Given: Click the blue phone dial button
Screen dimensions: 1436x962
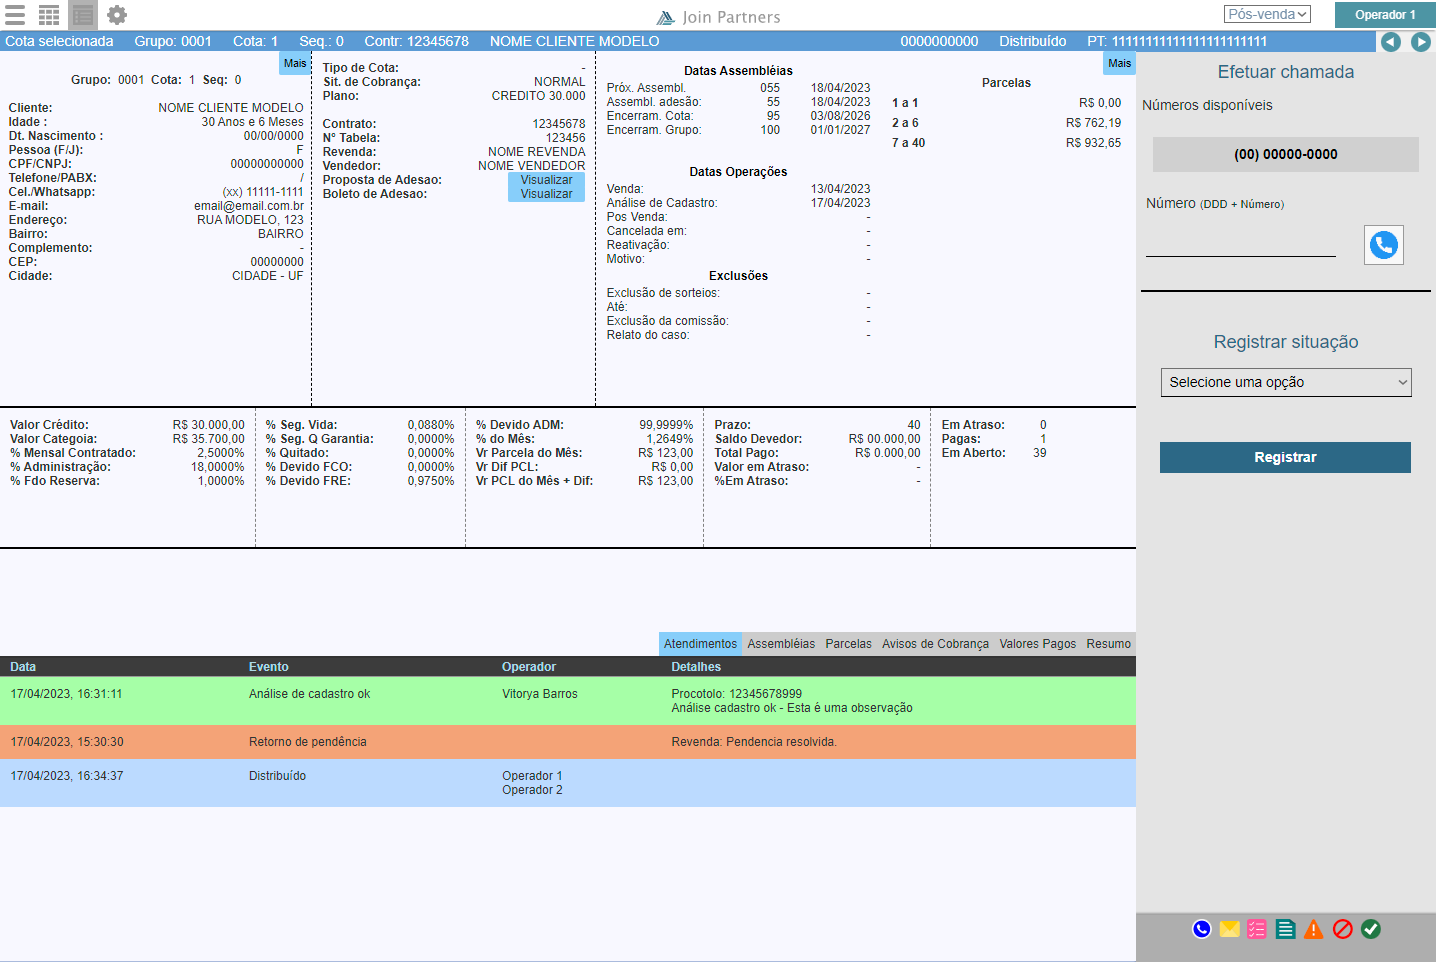Looking at the screenshot, I should 1383,245.
